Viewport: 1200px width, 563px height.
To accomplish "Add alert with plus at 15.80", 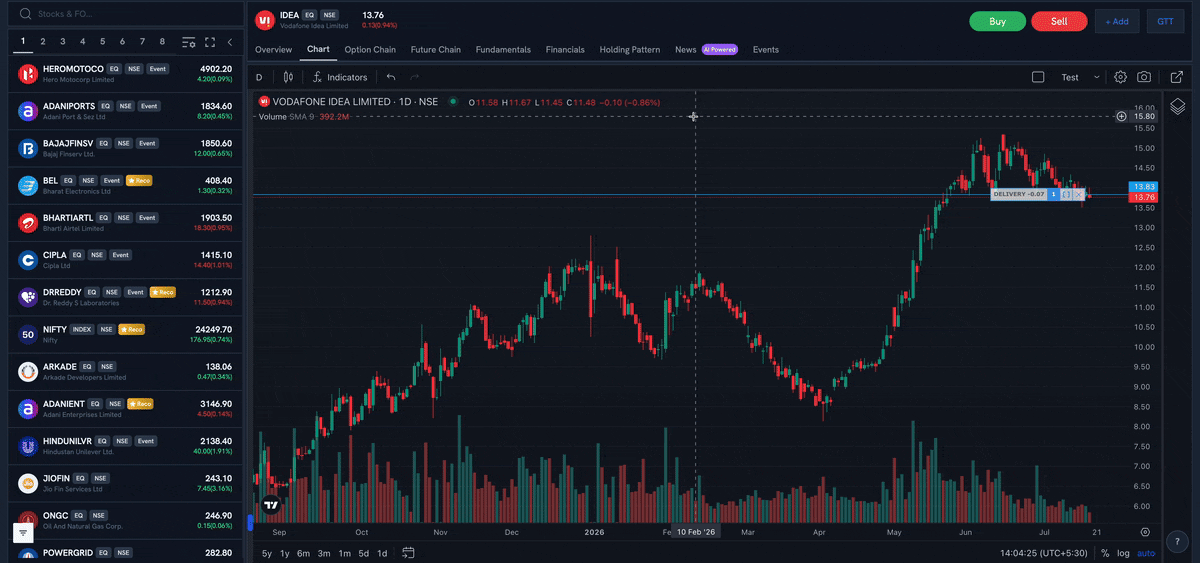I will point(1121,117).
